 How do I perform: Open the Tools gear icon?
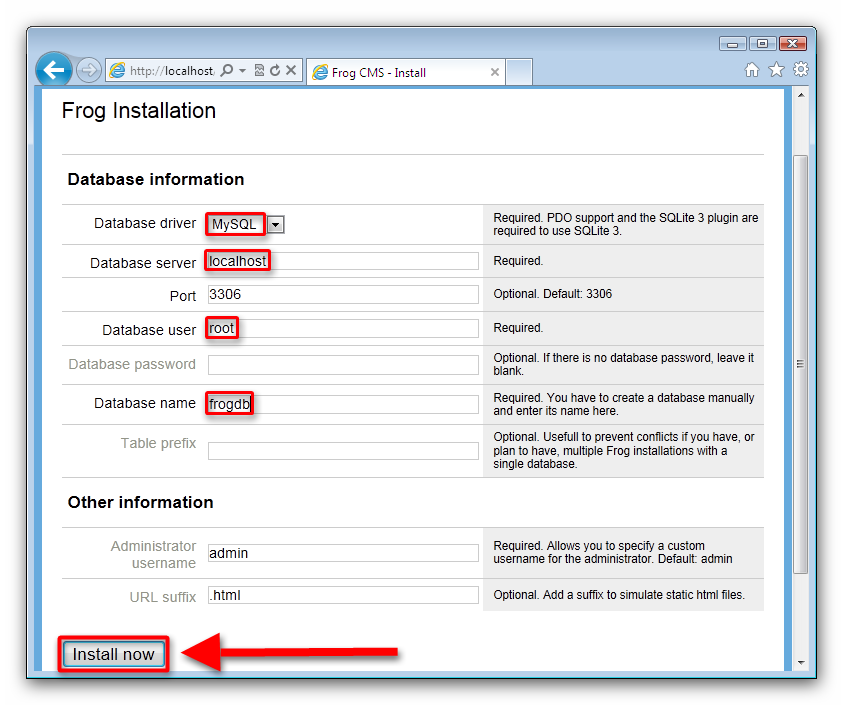(800, 70)
